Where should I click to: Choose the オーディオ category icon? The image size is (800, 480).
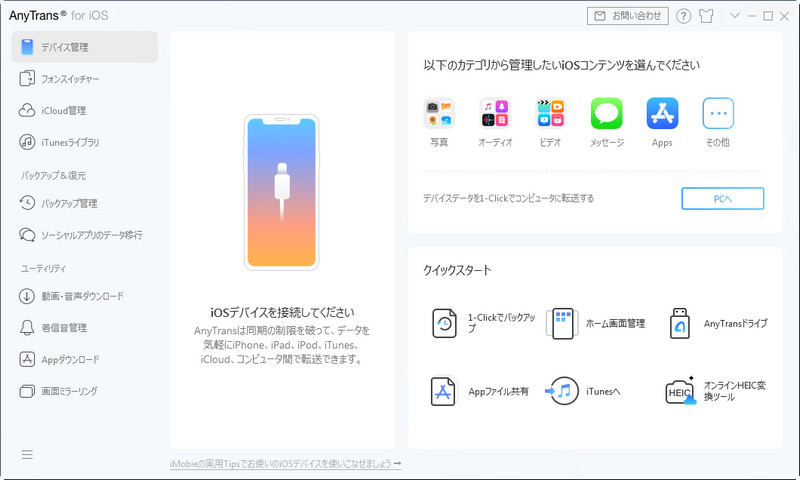494,113
